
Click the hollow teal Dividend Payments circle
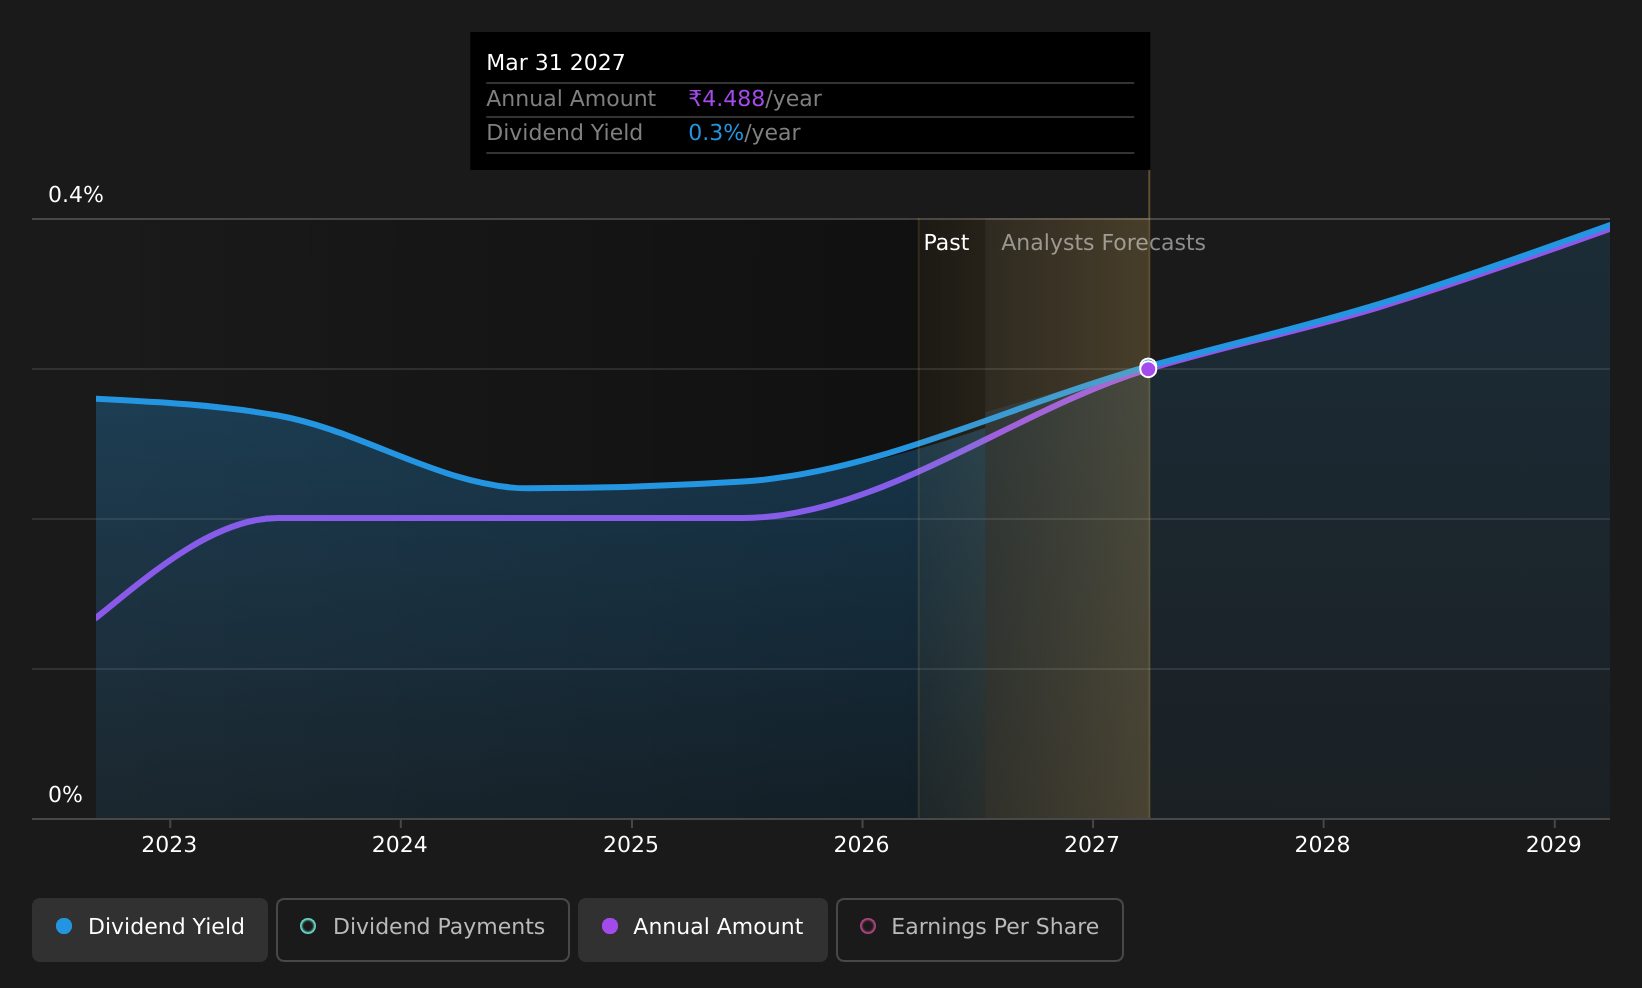308,926
